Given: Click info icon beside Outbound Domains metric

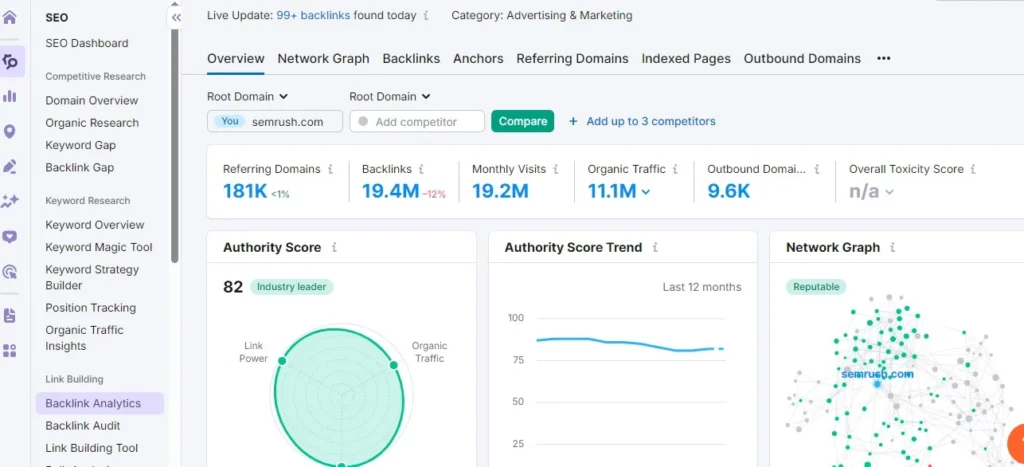Looking at the screenshot, I should pyautogui.click(x=818, y=169).
